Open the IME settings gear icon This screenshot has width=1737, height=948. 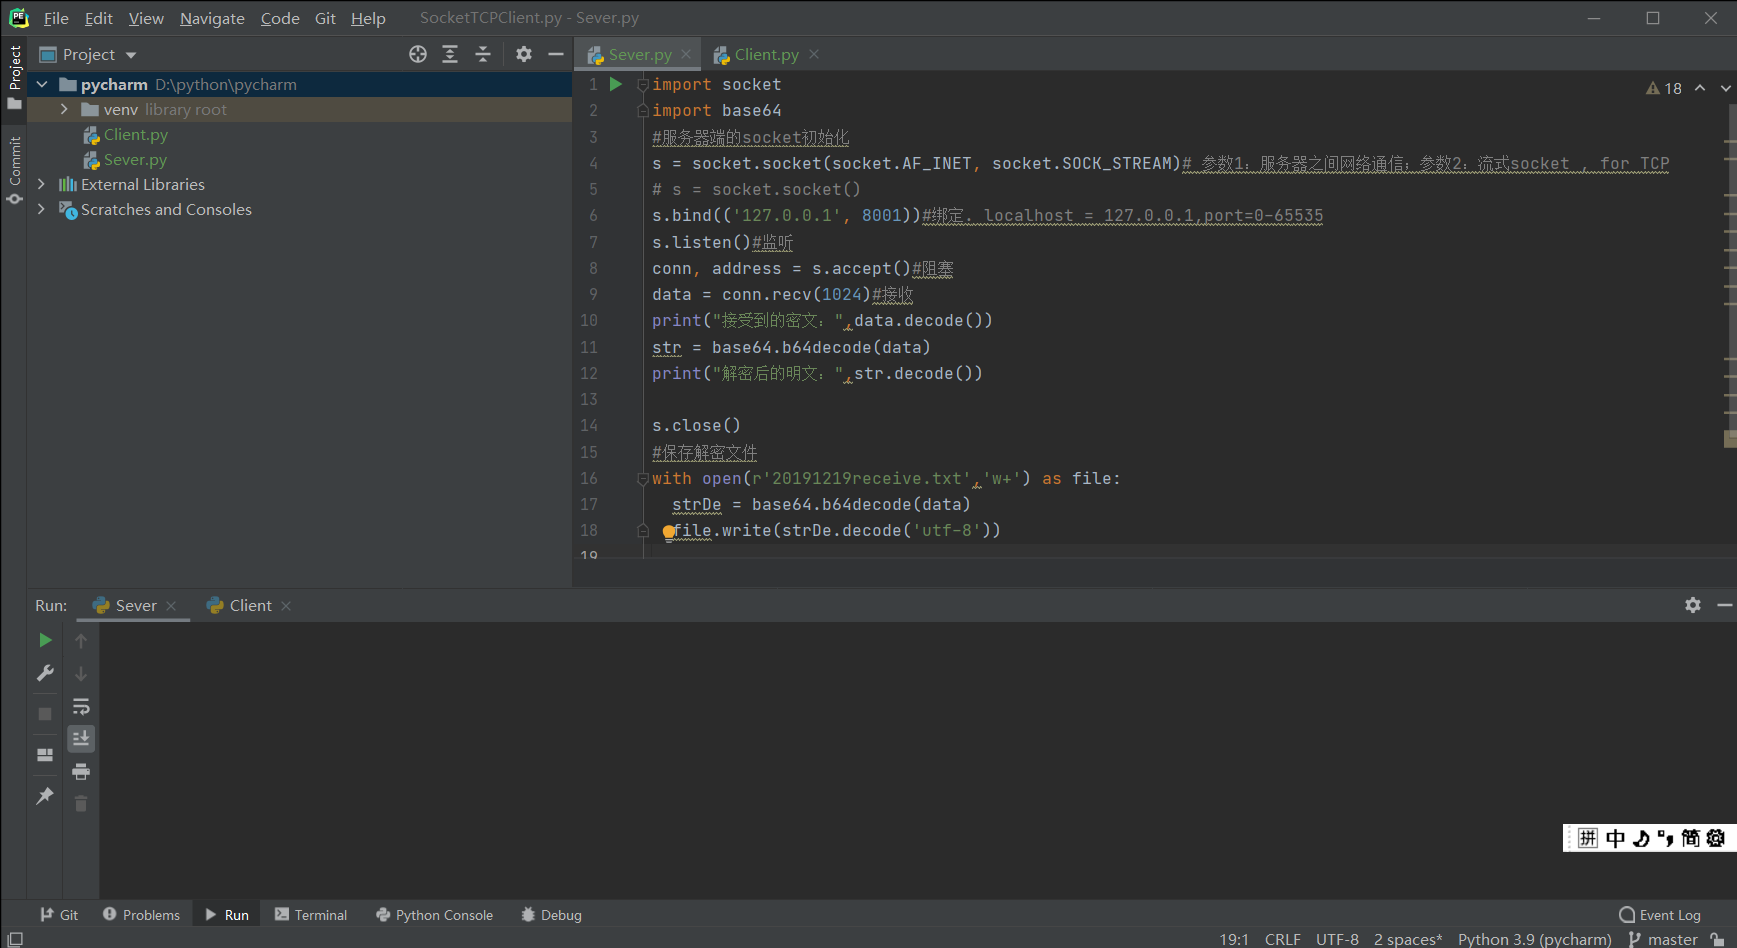[1716, 838]
